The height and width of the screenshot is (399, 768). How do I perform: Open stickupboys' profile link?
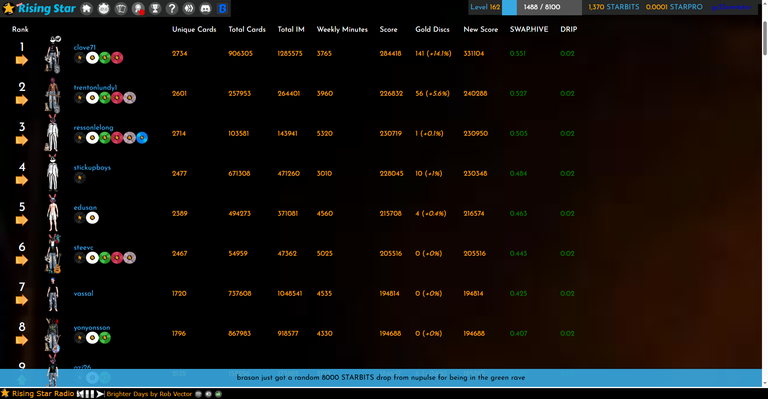pyautogui.click(x=92, y=167)
